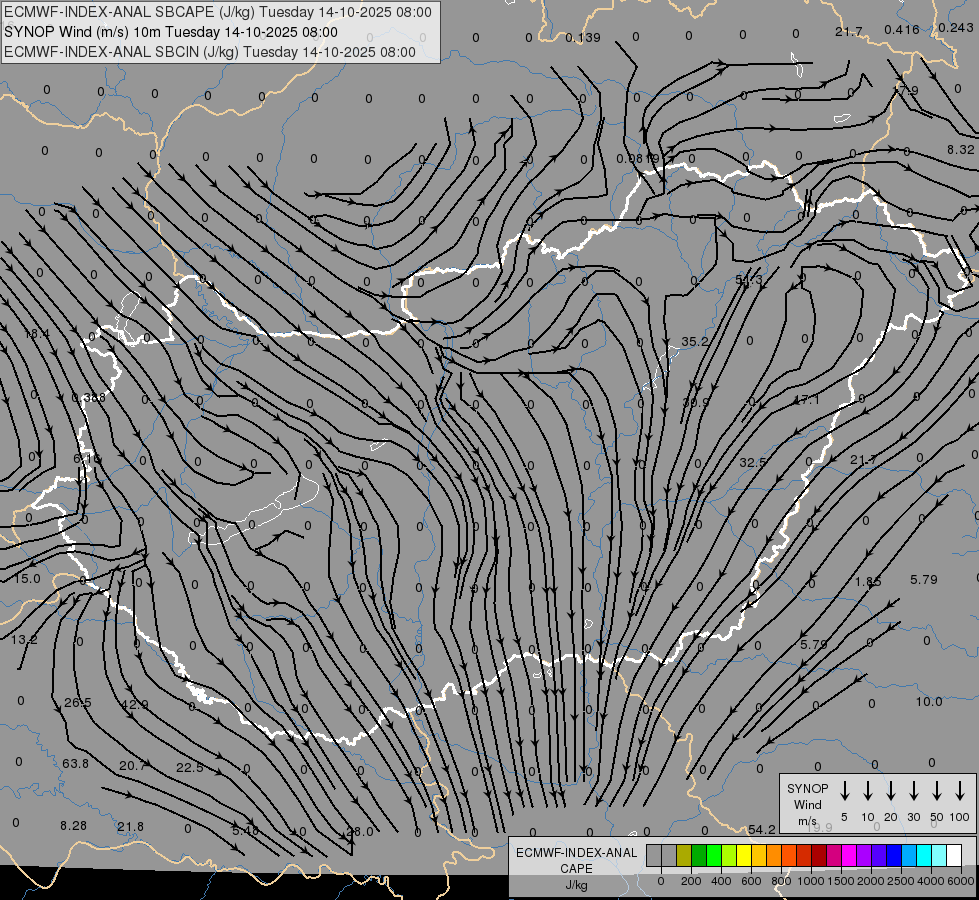
Task: Select the 10 m/s wind arrow symbol
Action: (x=868, y=791)
